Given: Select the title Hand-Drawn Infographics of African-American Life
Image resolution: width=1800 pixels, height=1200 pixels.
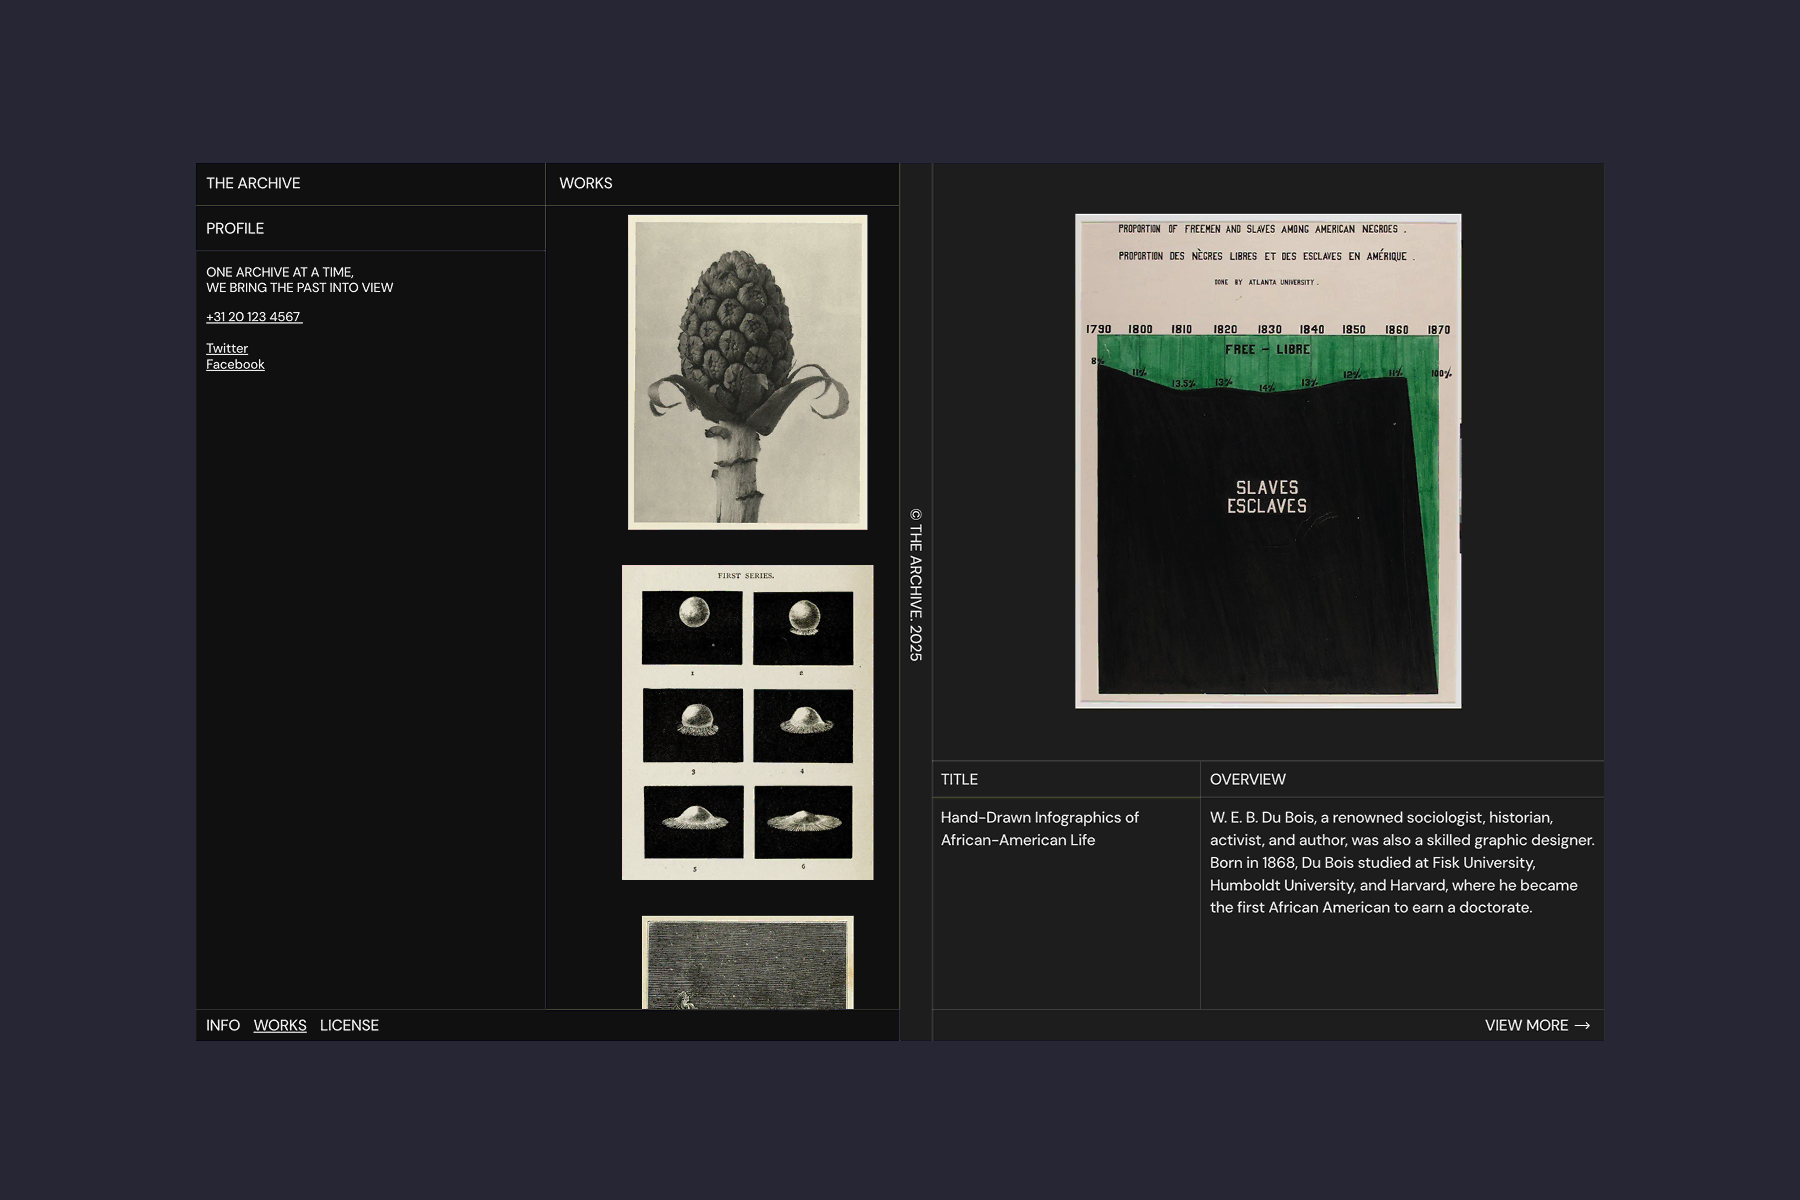Looking at the screenshot, I should (1038, 829).
